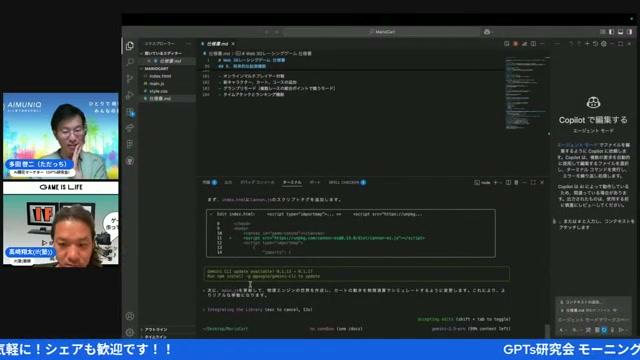
Task: Open the Copilot icon in title bar
Action: pos(487,32)
